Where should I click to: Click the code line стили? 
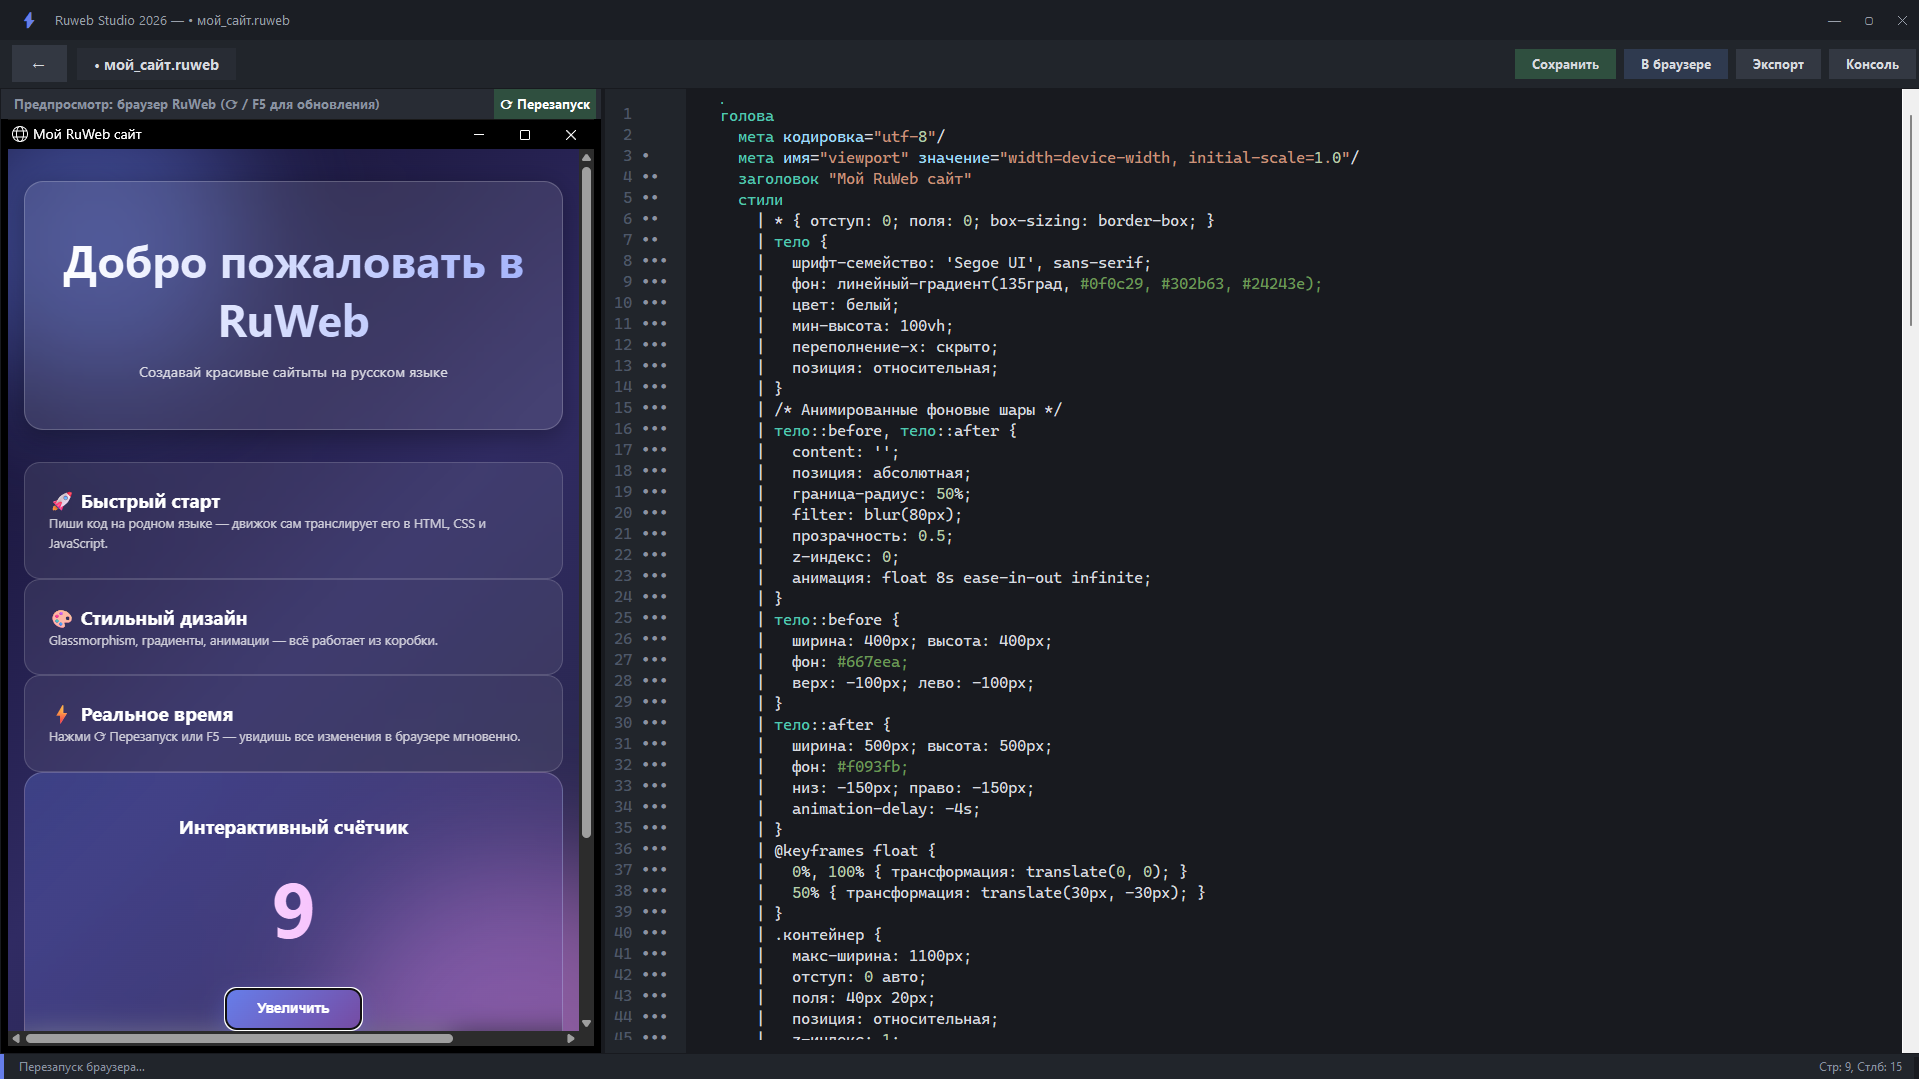(760, 200)
